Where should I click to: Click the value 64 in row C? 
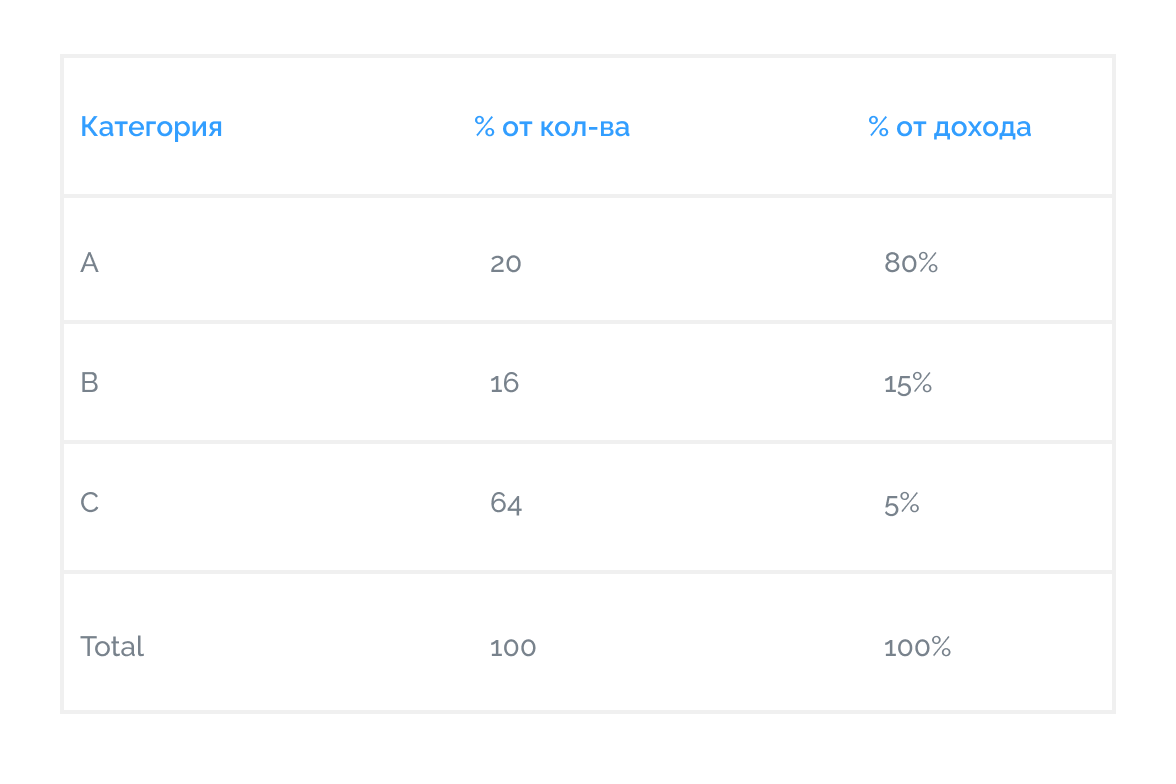(x=506, y=503)
